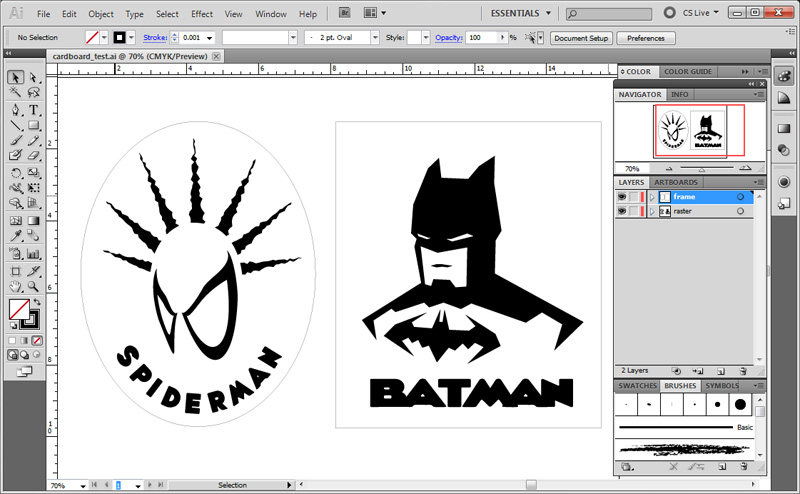The height and width of the screenshot is (494, 800).
Task: Open the CS Live dropdown
Action: tap(701, 13)
